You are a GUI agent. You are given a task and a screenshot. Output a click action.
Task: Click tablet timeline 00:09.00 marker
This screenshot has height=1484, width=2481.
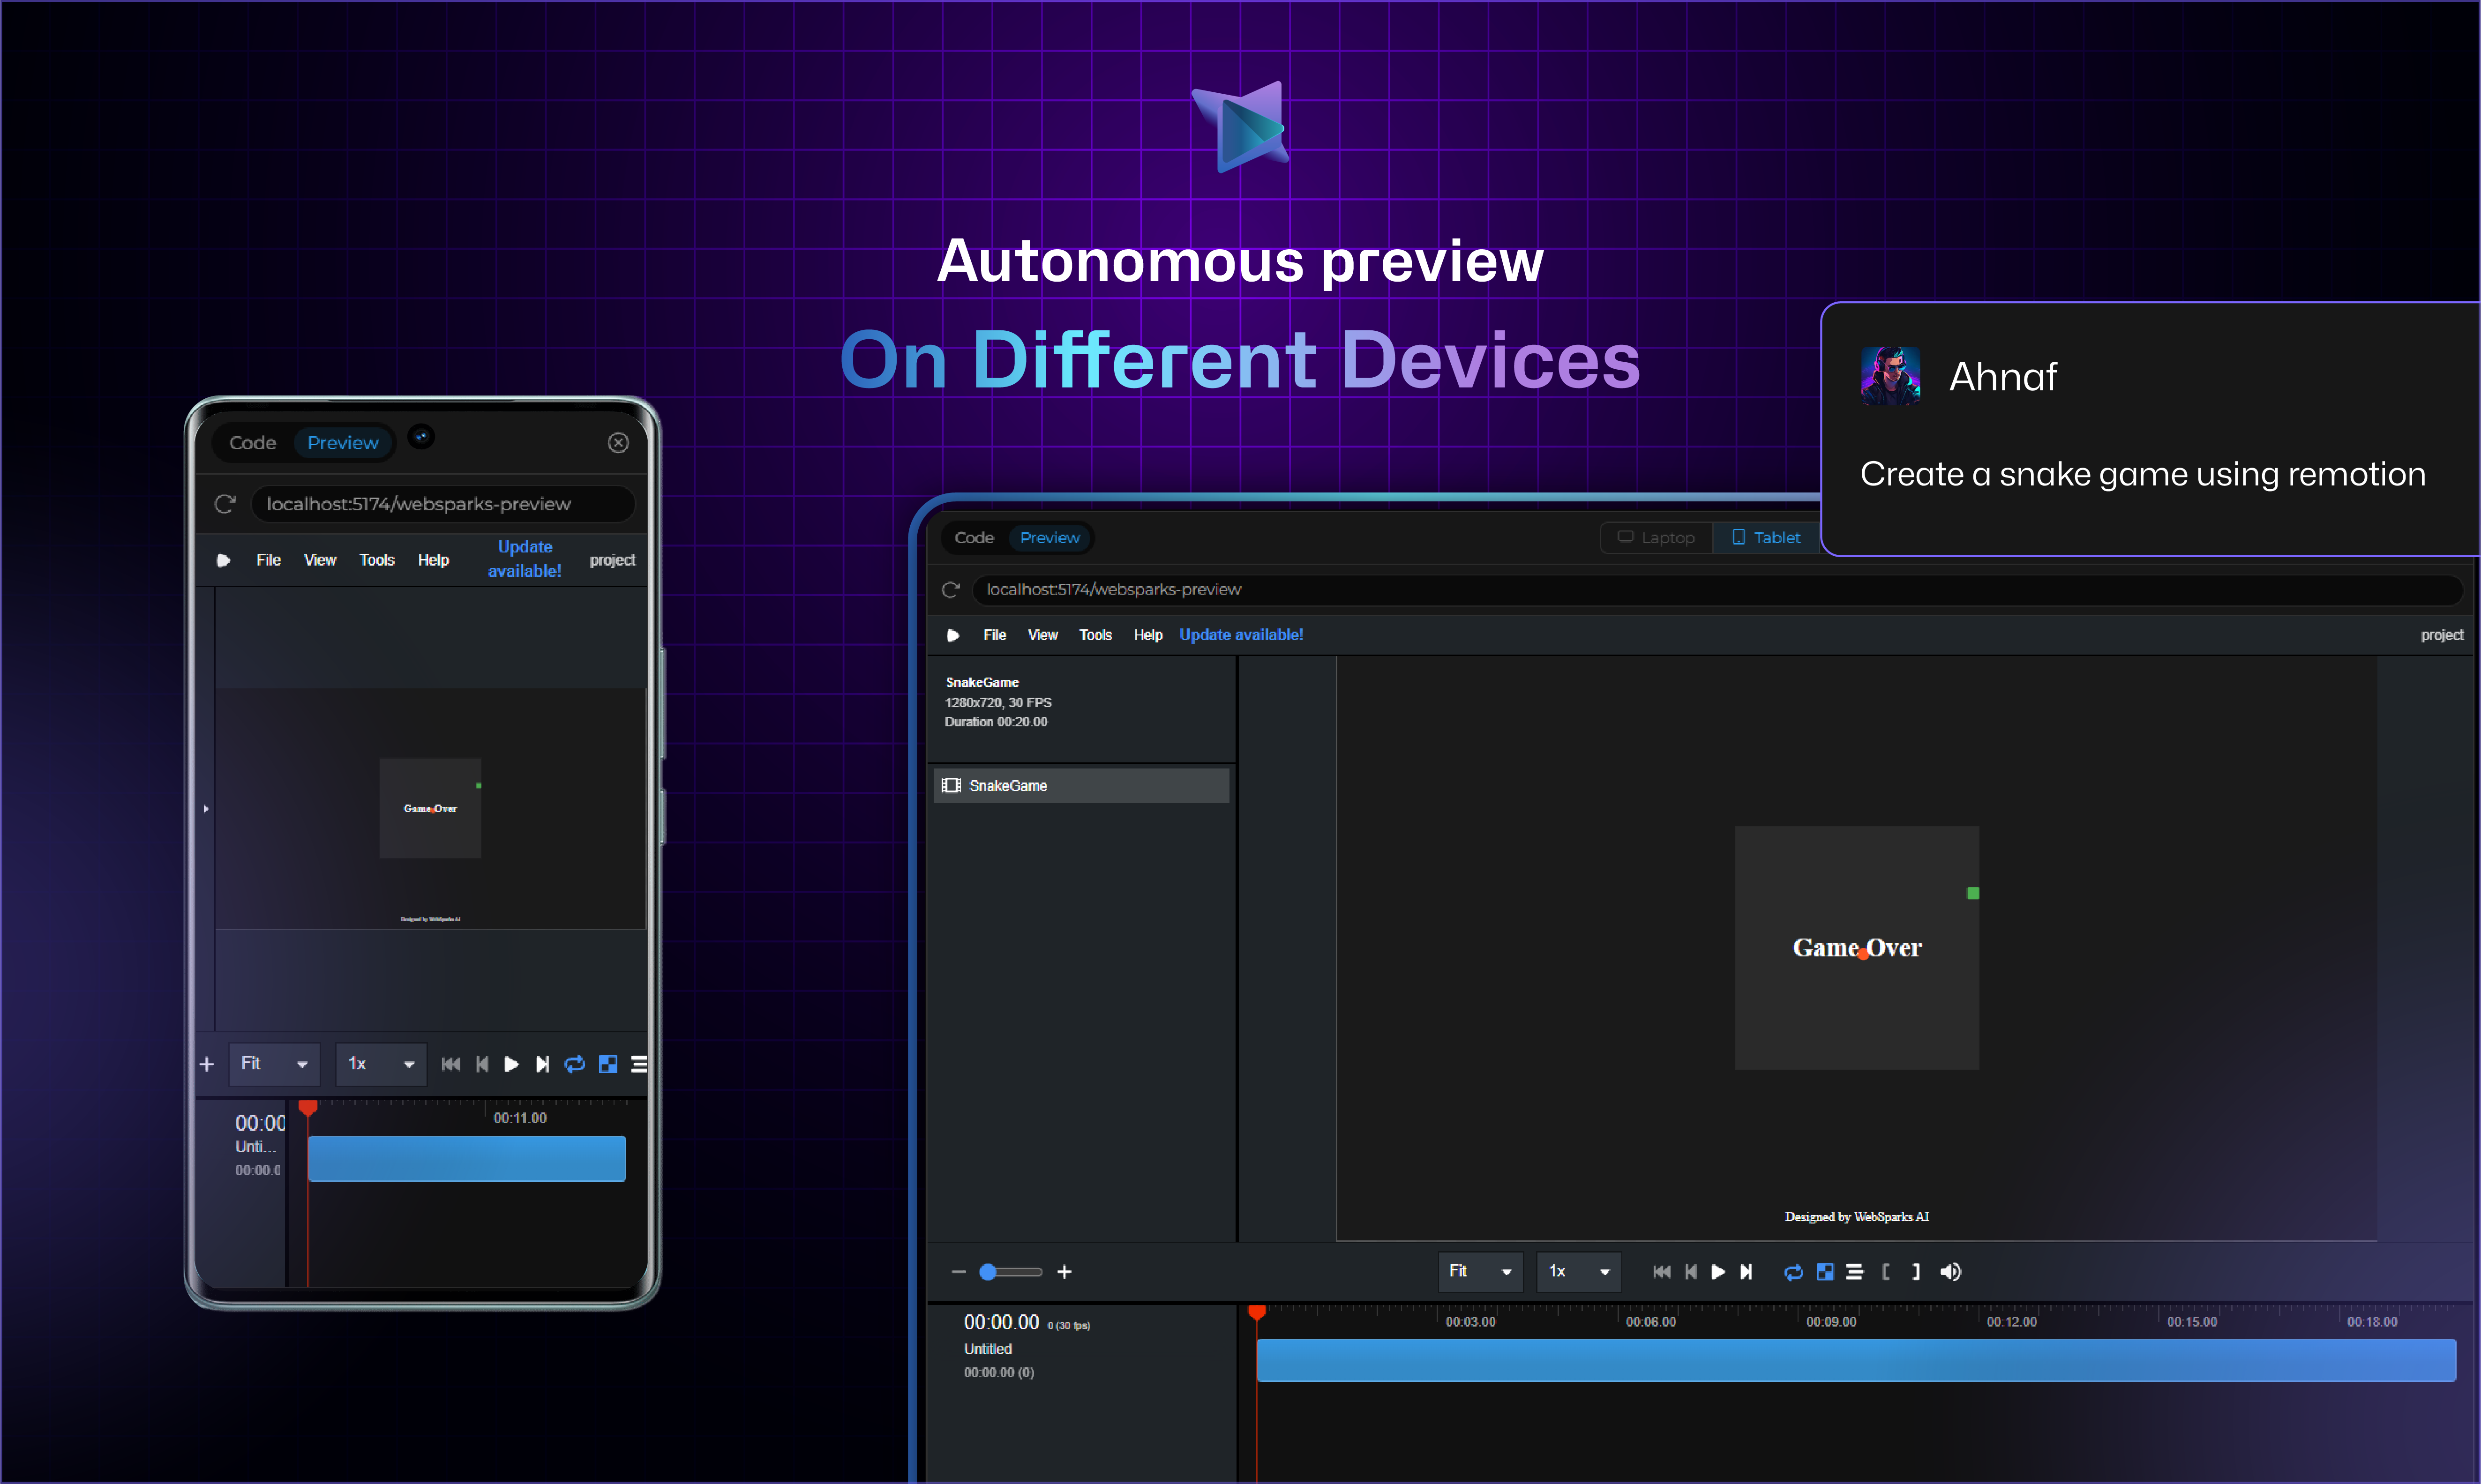pyautogui.click(x=1831, y=1322)
